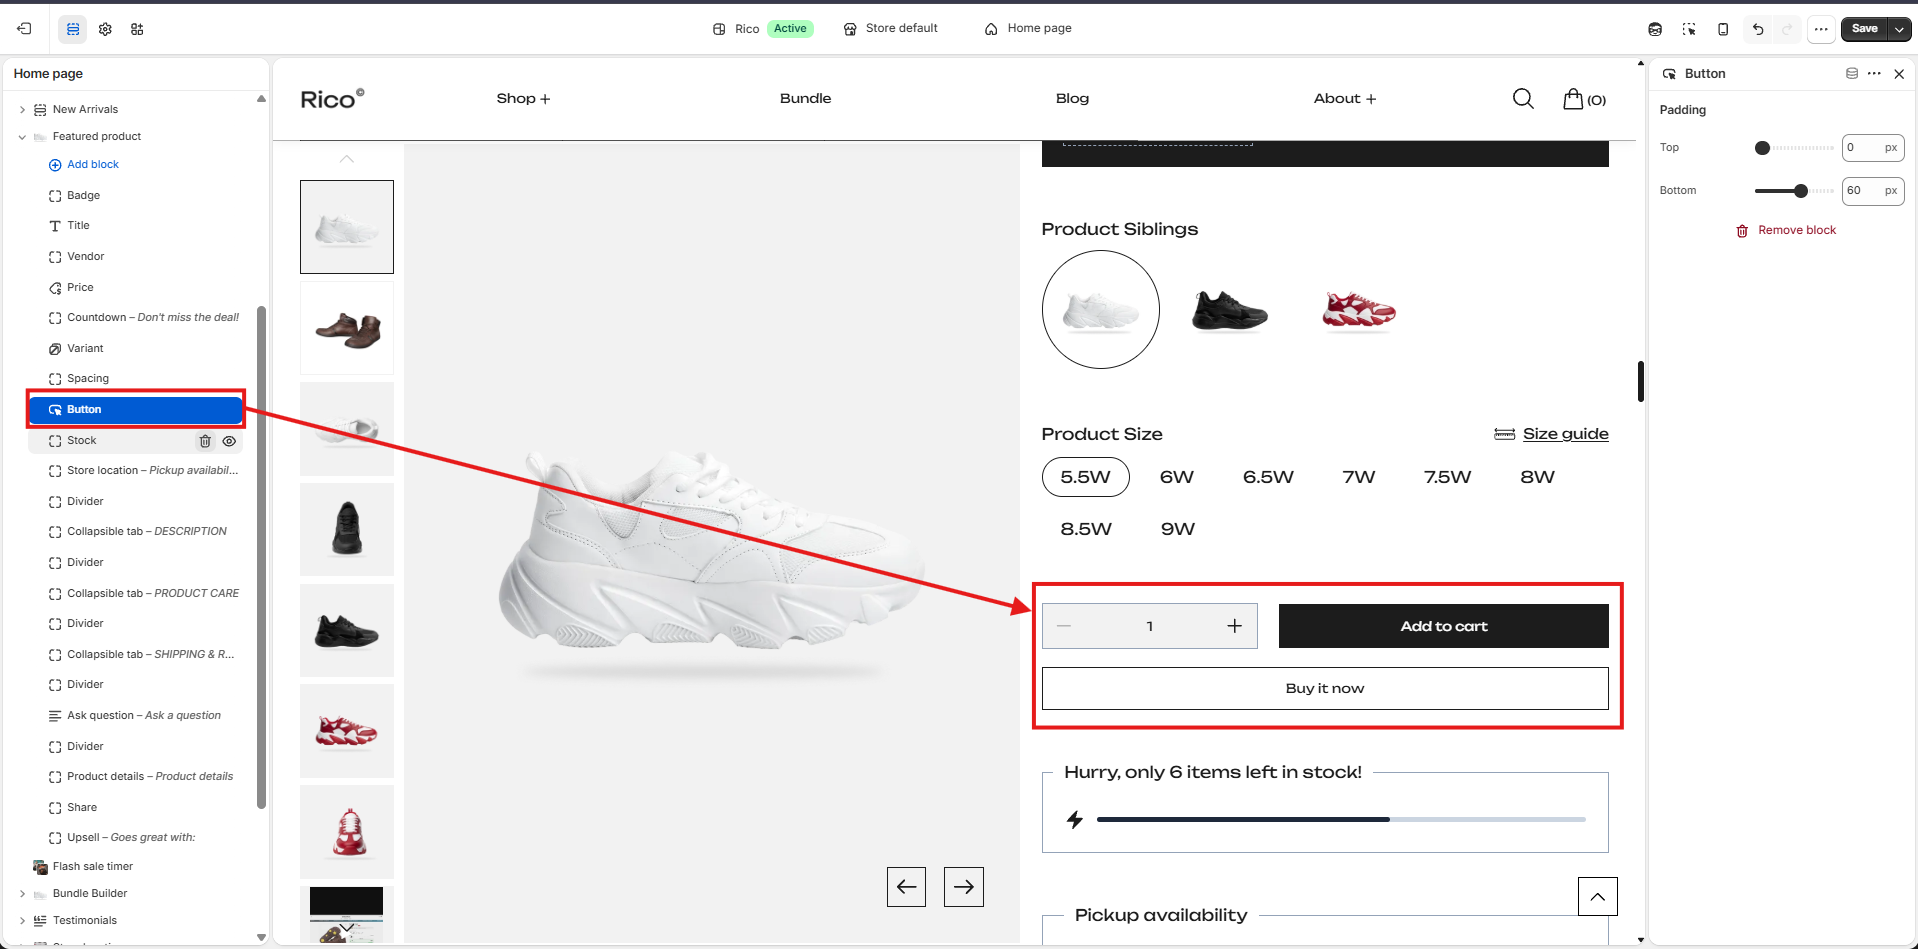
Task: Open the About + menu
Action: 1345,98
